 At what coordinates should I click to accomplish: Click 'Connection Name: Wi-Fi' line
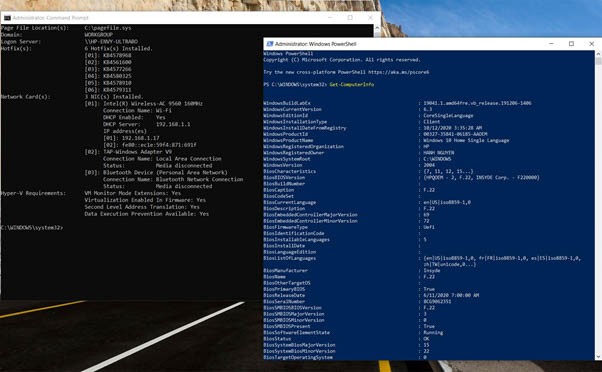click(x=137, y=111)
